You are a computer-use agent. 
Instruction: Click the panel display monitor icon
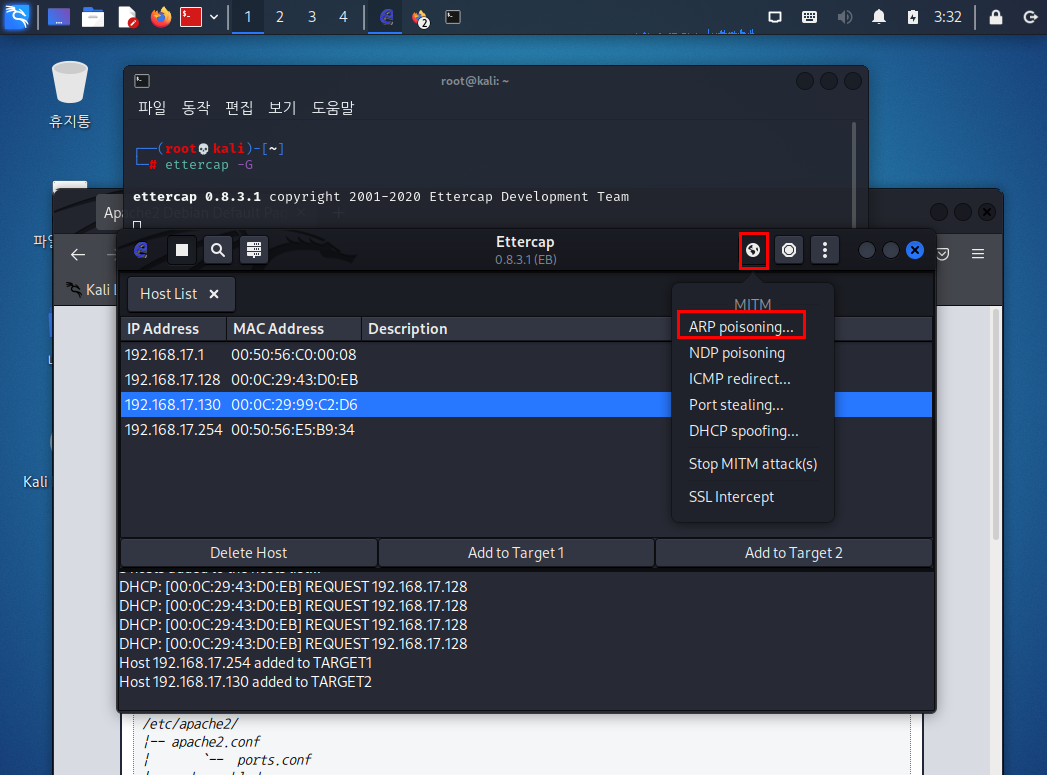(x=775, y=17)
